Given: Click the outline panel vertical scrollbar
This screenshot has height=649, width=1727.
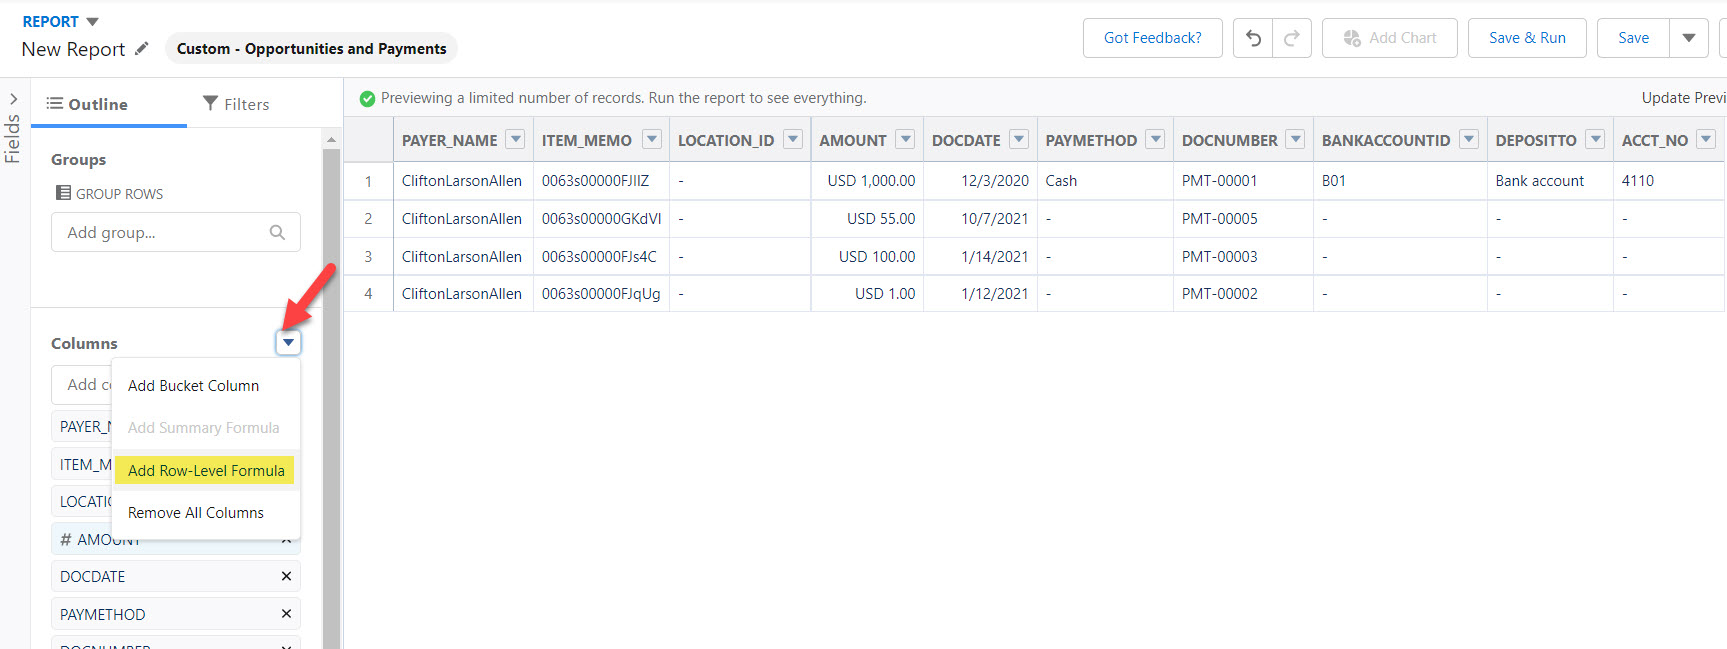Looking at the screenshot, I should [x=331, y=400].
